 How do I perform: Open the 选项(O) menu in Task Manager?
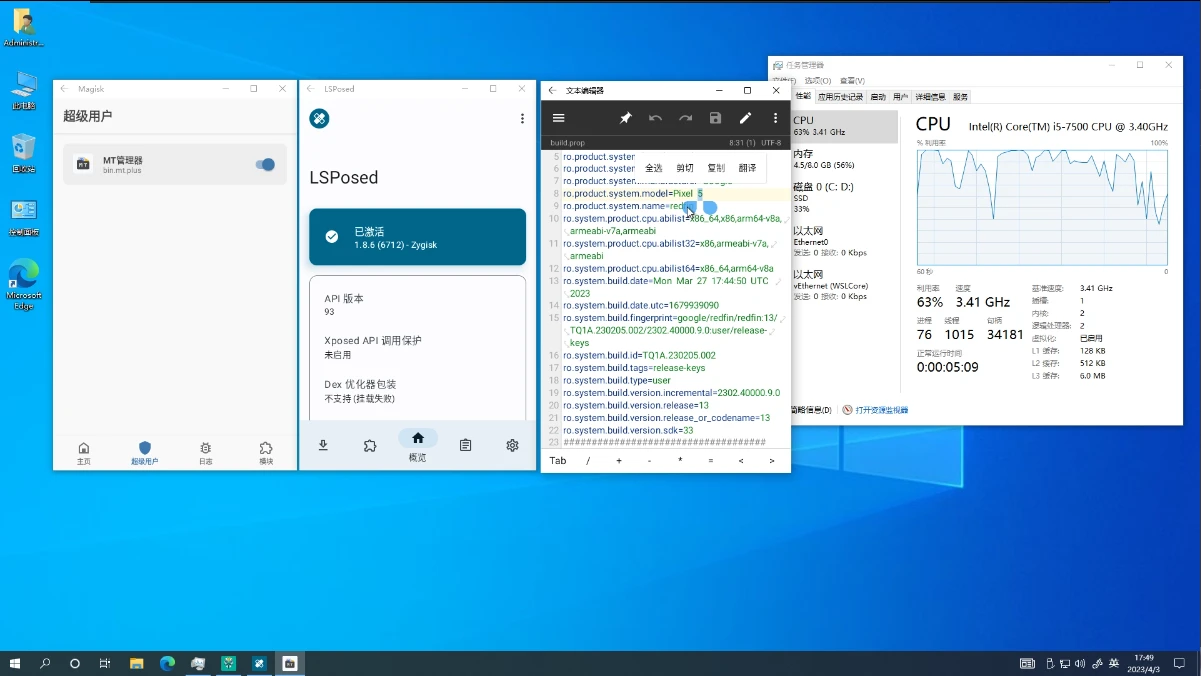click(818, 81)
